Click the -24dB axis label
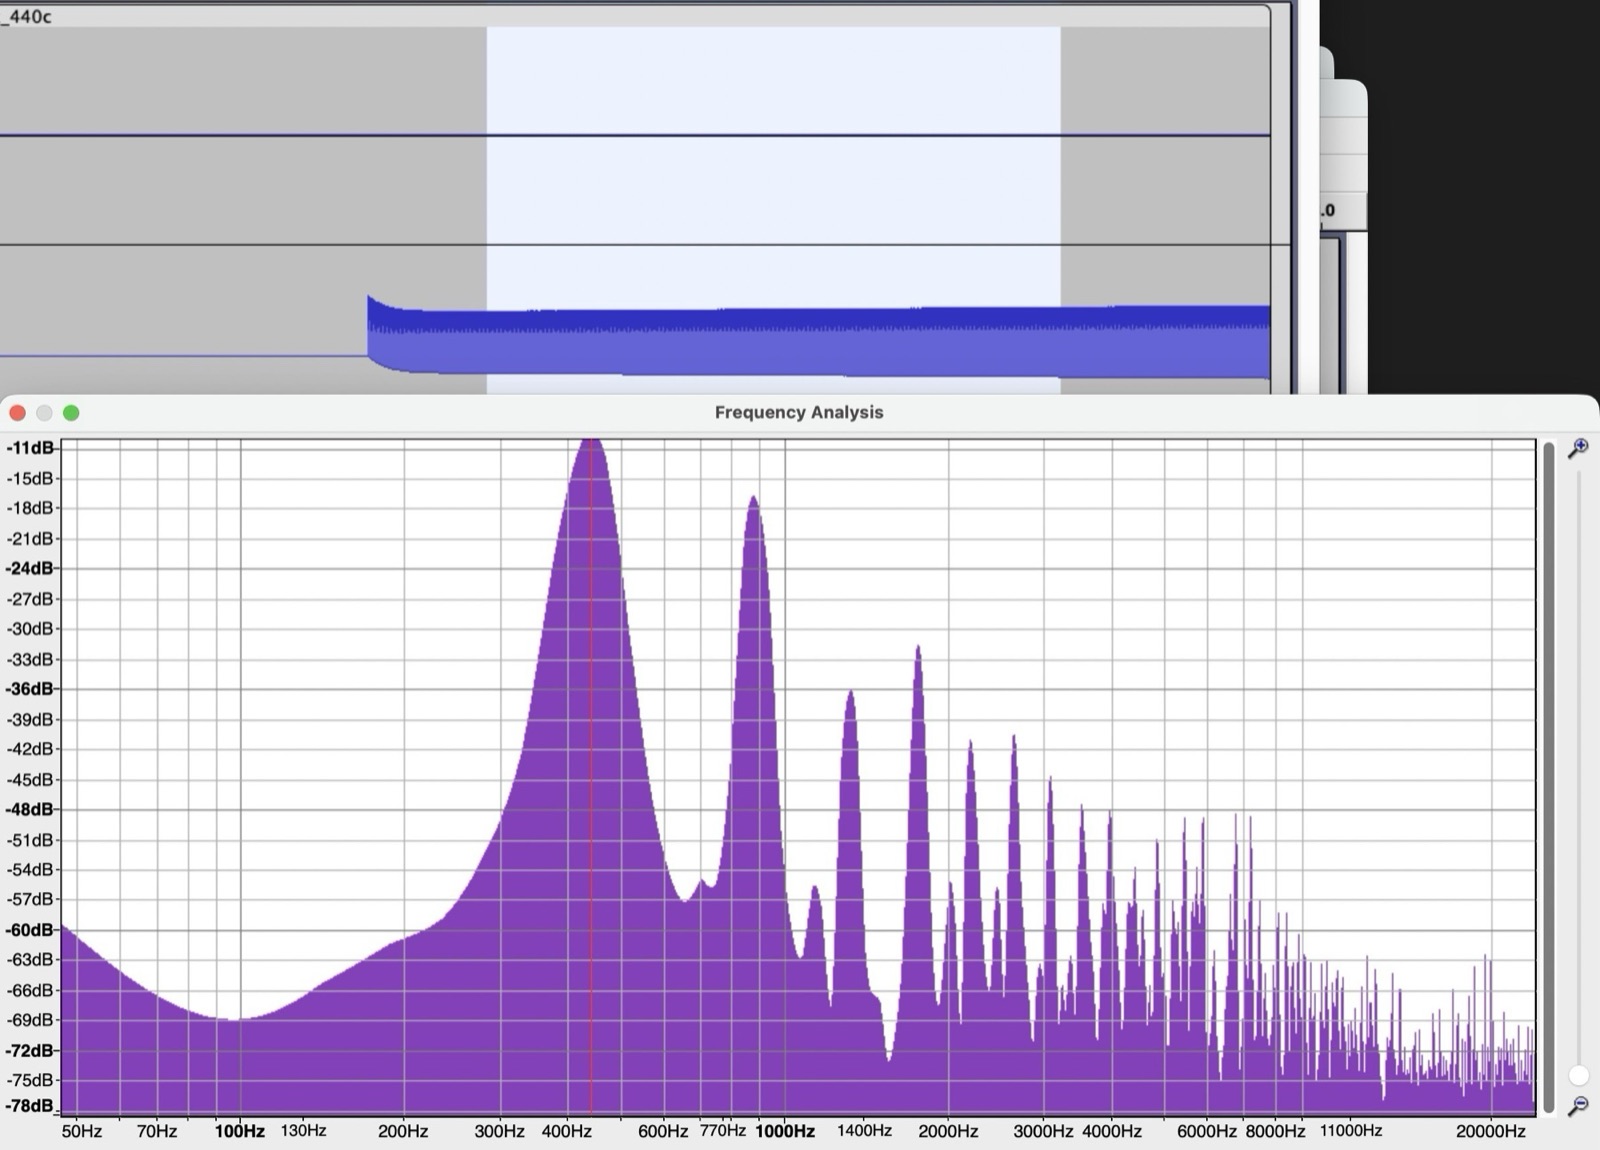1600x1150 pixels. click(30, 568)
